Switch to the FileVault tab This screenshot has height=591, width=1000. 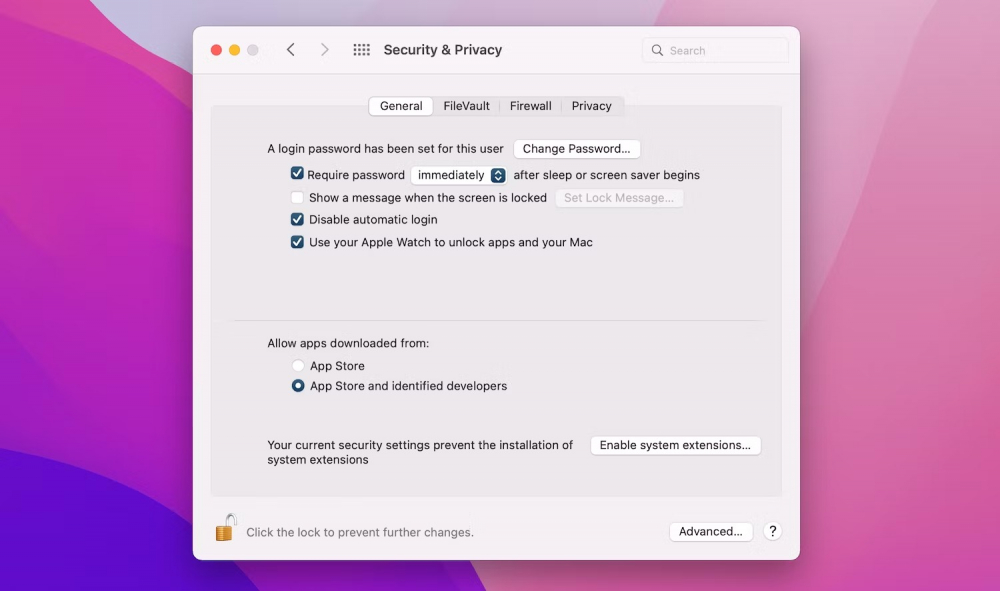(466, 106)
